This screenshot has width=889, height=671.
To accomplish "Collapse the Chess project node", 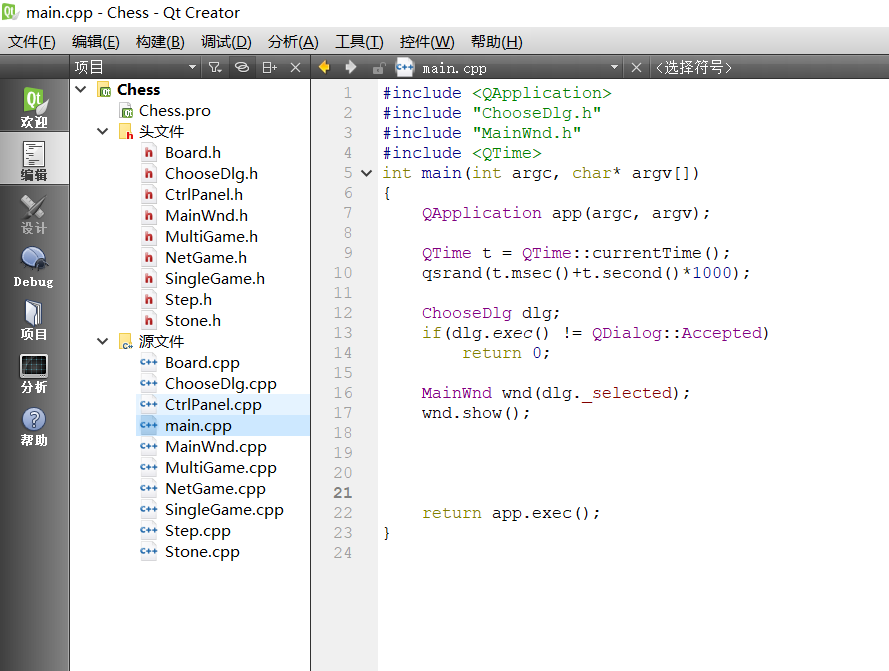I will click(81, 90).
